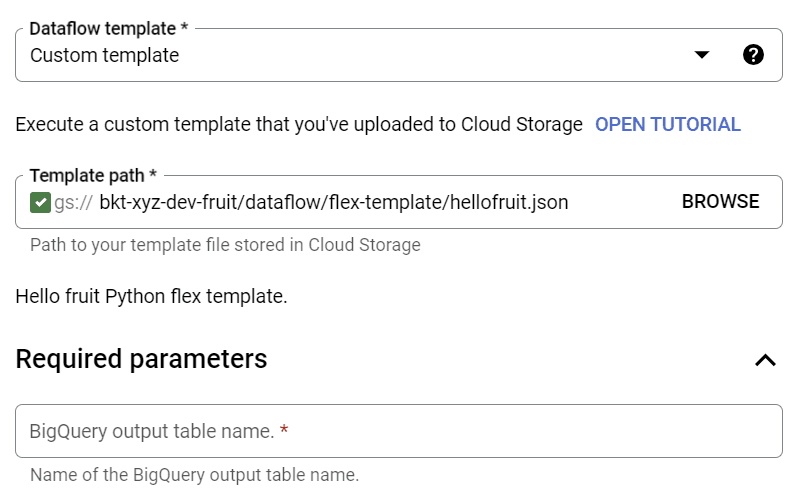Image resolution: width=803 pixels, height=501 pixels.
Task: Click the red asterisk in BigQuery field
Action: click(x=284, y=429)
